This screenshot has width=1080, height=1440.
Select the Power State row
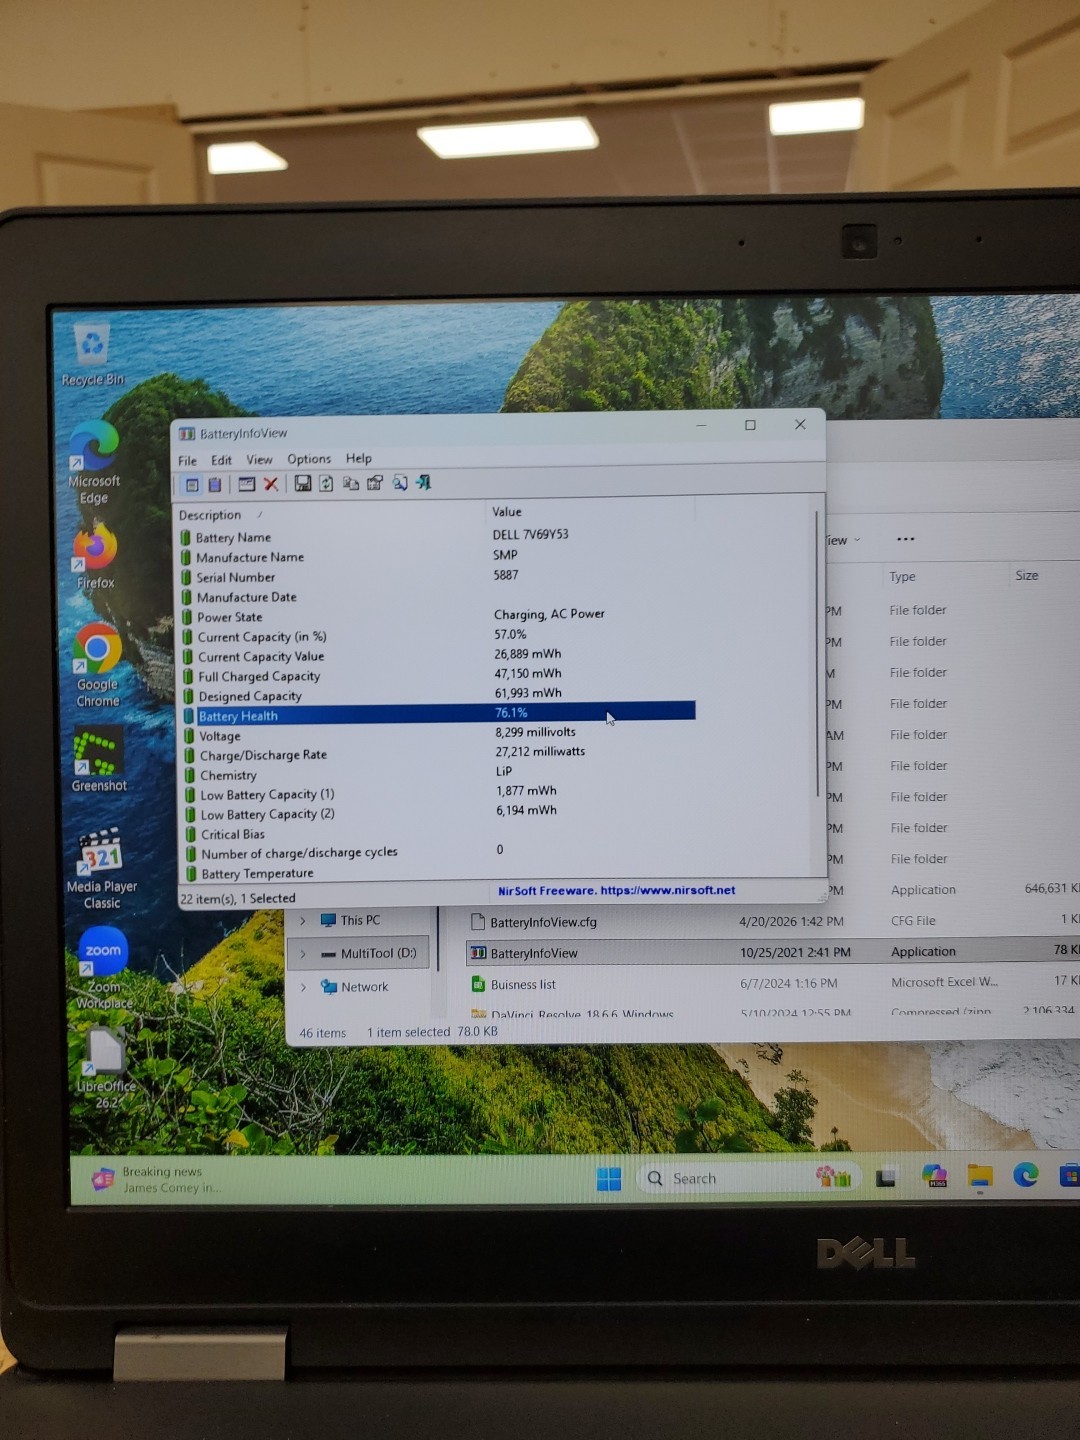437,616
